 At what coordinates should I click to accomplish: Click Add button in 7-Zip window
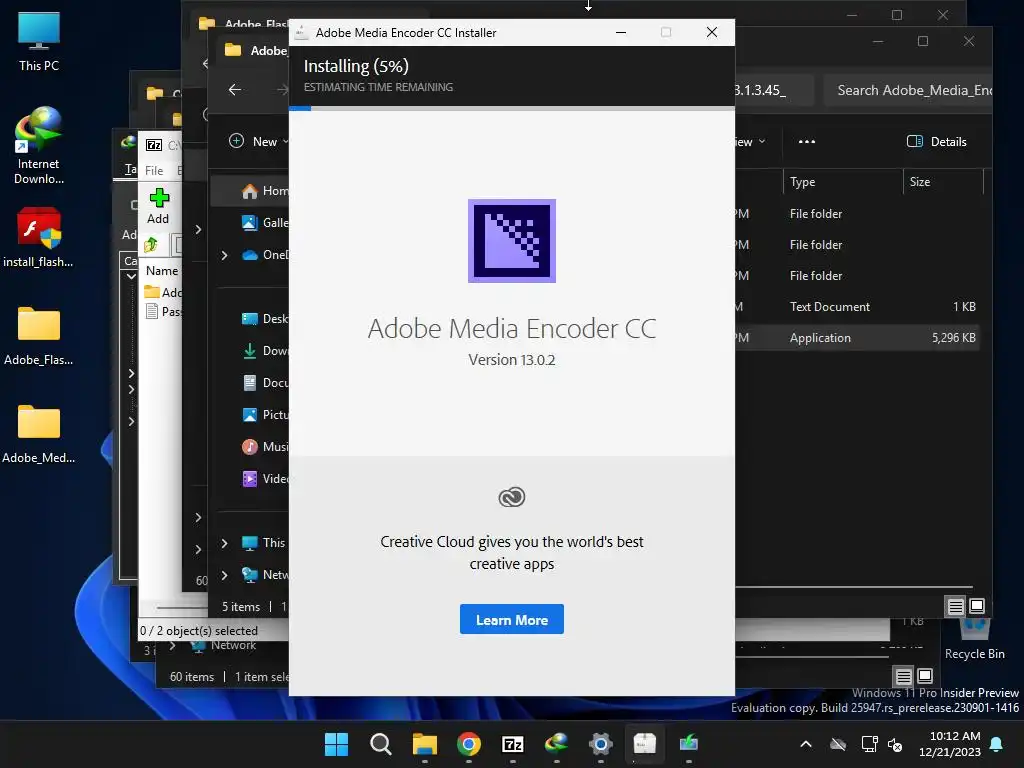tap(159, 206)
